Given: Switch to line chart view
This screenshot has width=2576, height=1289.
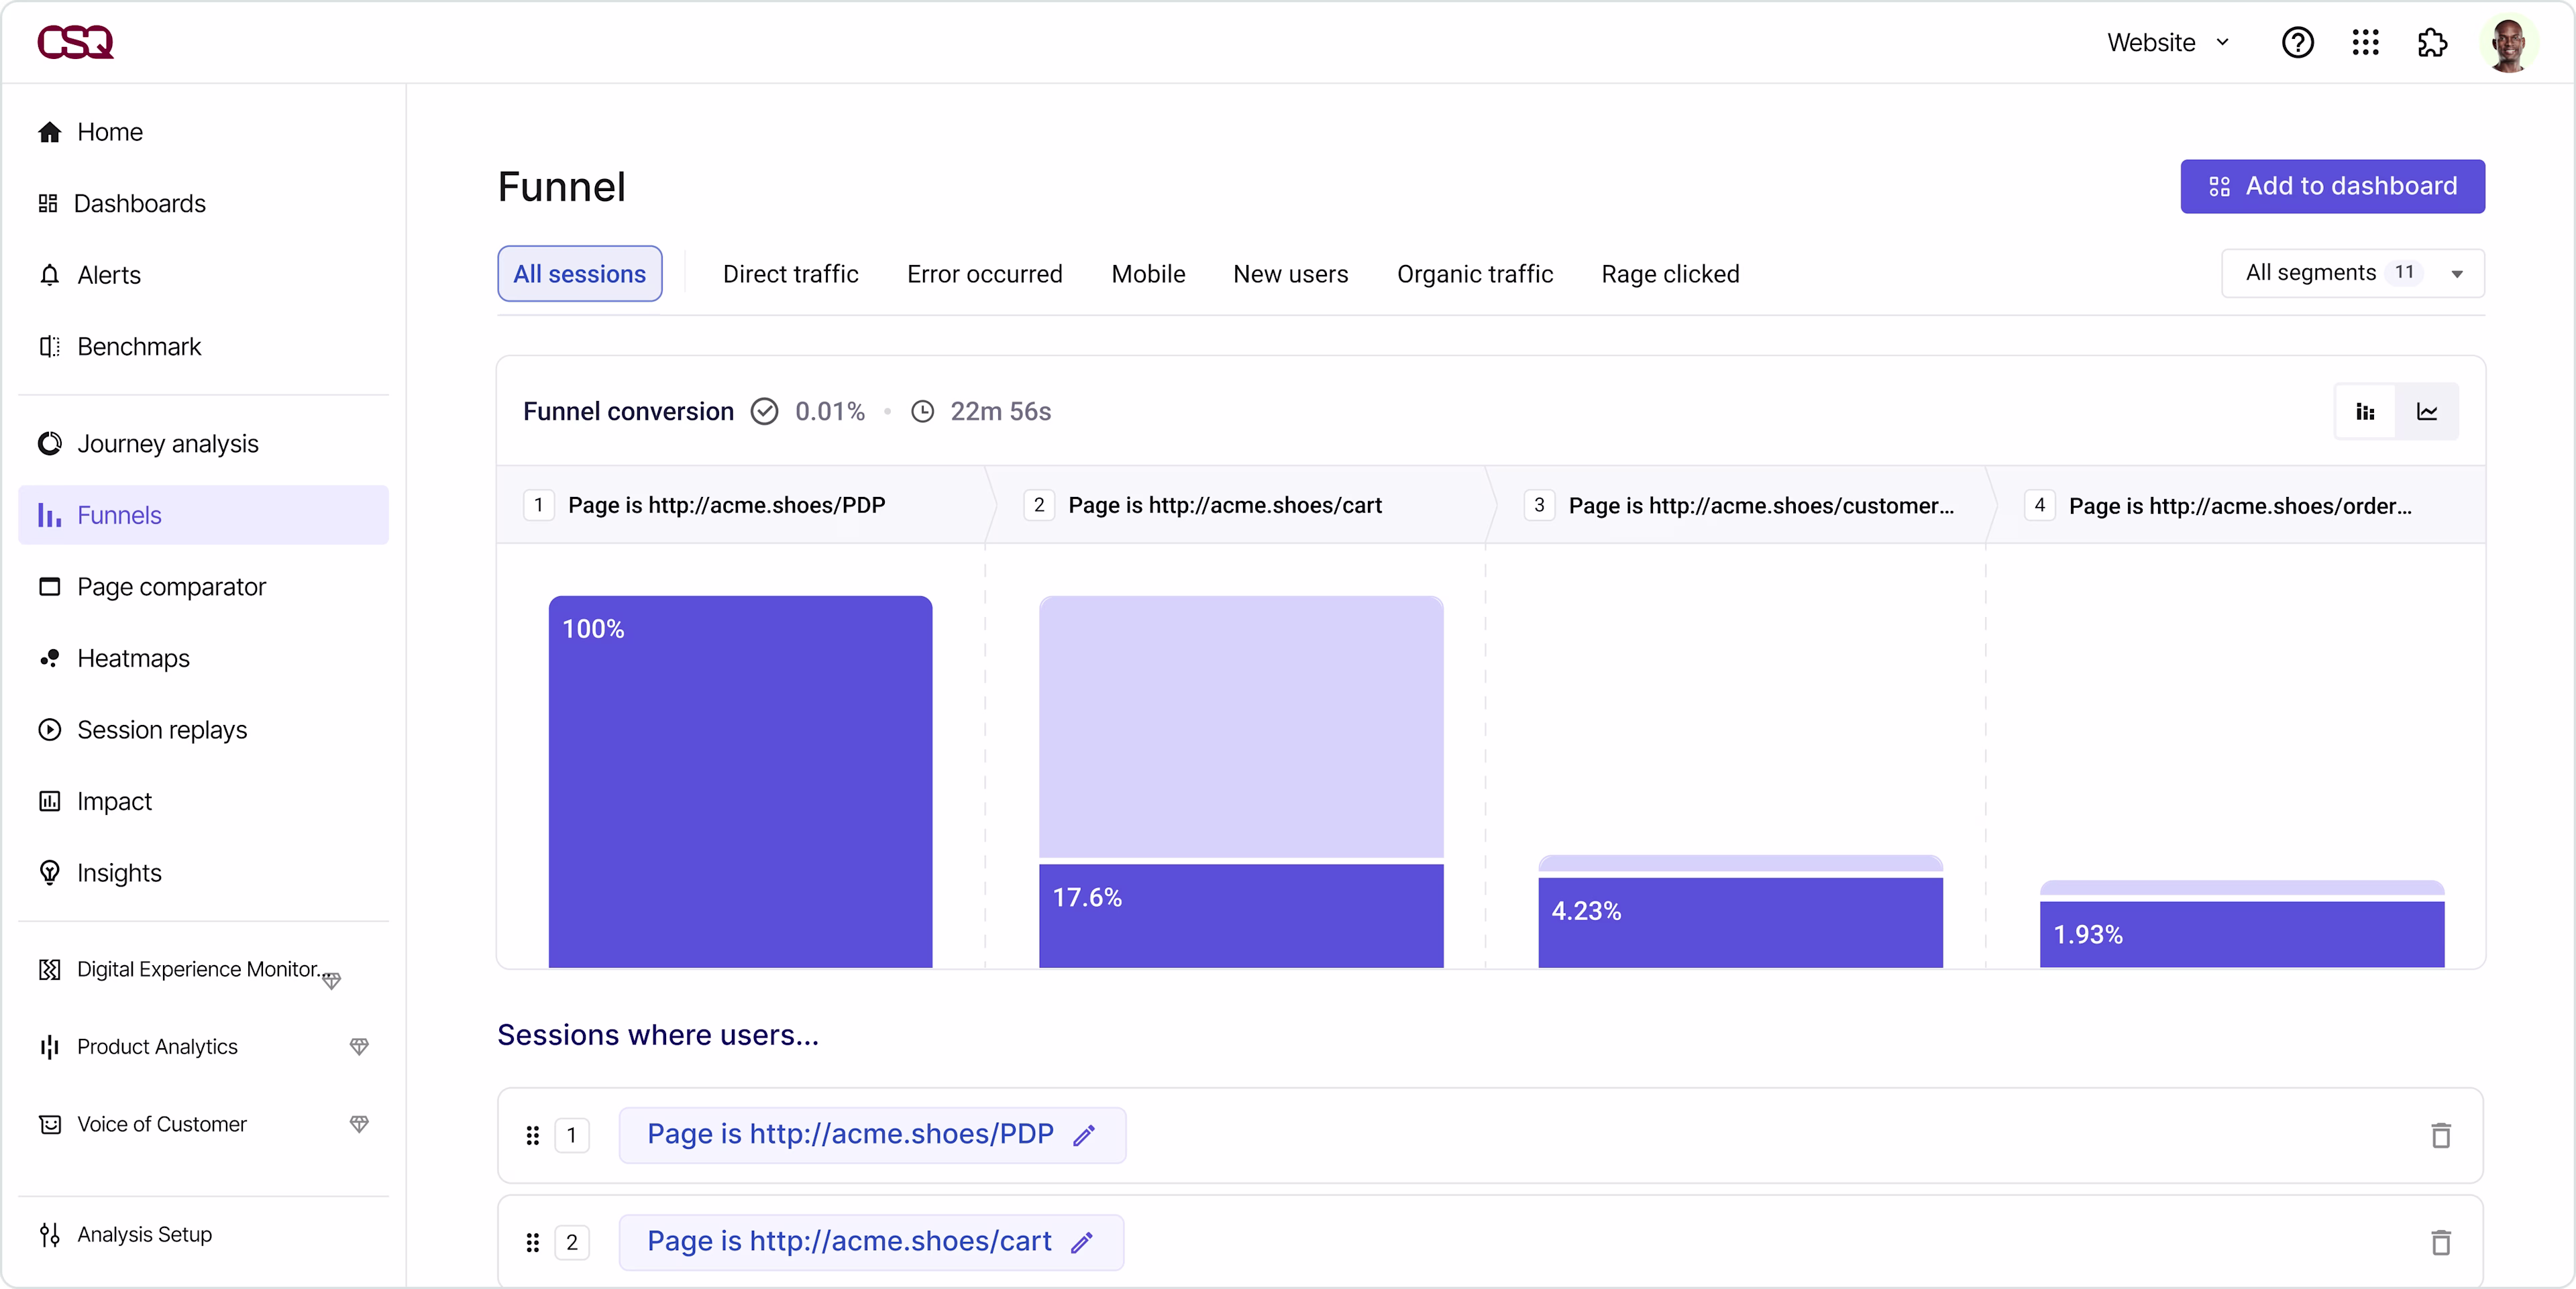Looking at the screenshot, I should point(2427,412).
